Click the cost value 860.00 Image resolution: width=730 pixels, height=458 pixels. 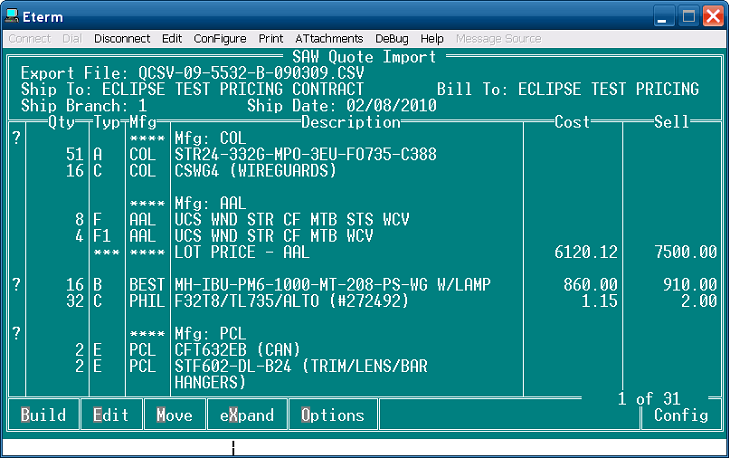click(x=590, y=285)
